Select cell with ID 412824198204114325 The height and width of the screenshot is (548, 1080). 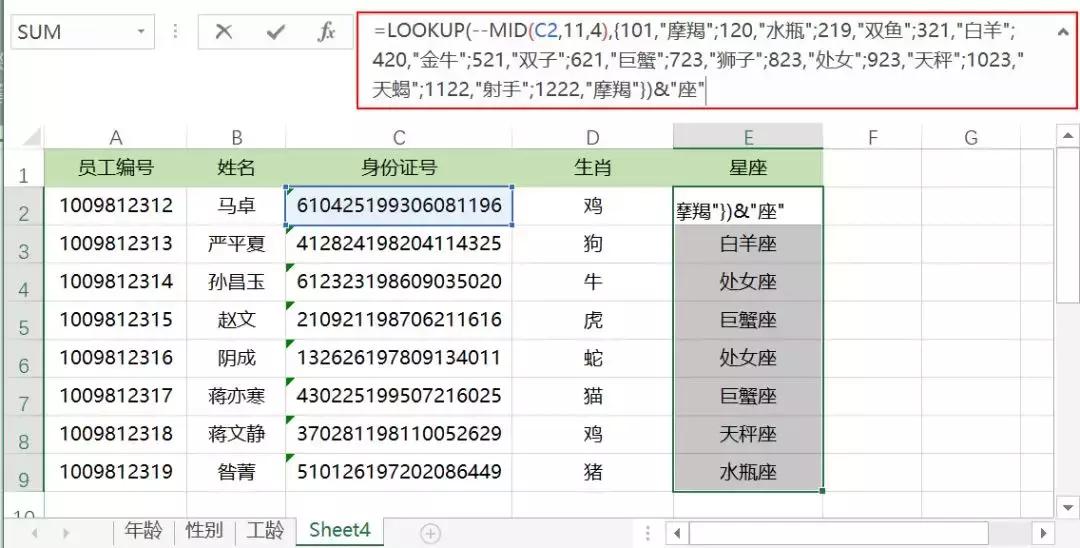coord(399,244)
